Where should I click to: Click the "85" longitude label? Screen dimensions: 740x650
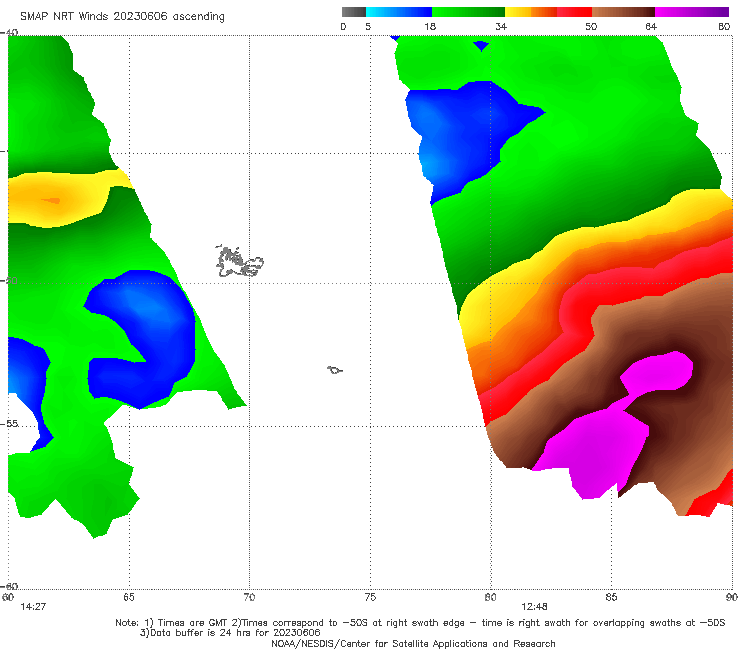(x=611, y=597)
